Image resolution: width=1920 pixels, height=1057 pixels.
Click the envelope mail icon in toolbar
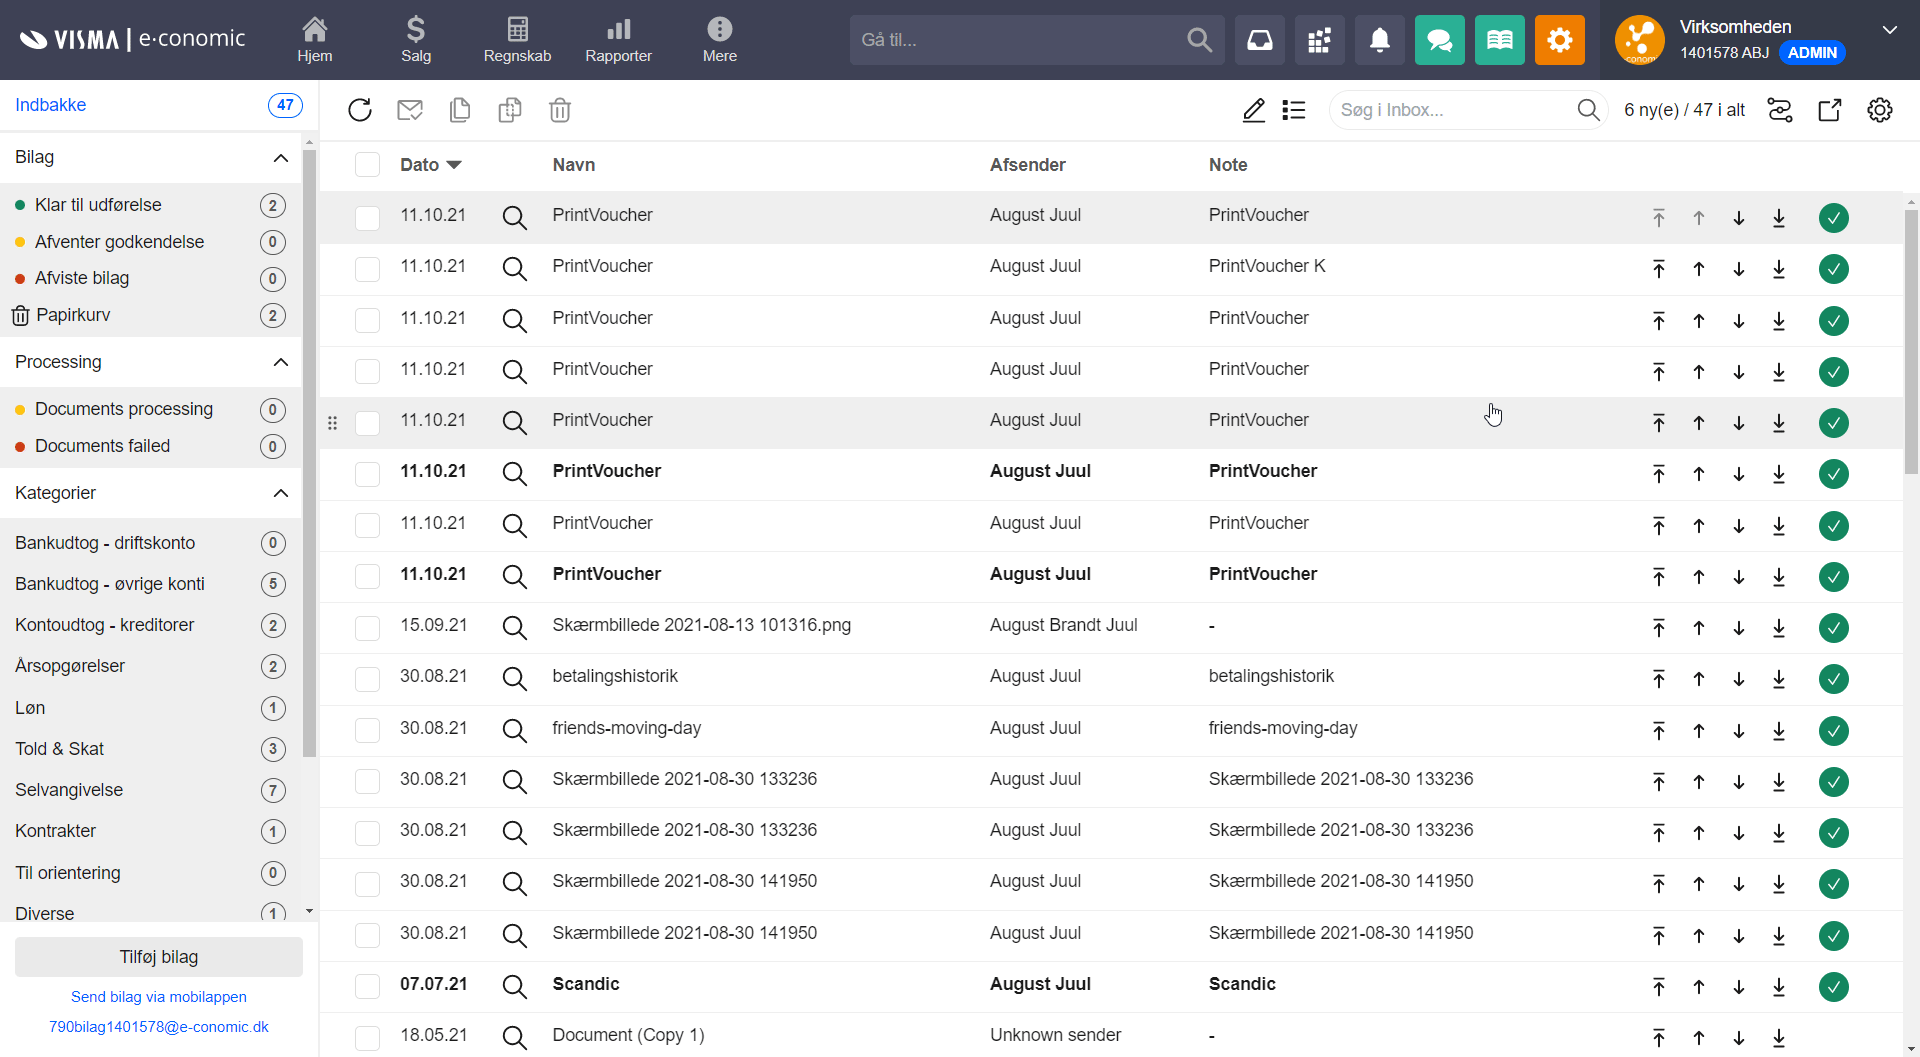click(410, 110)
